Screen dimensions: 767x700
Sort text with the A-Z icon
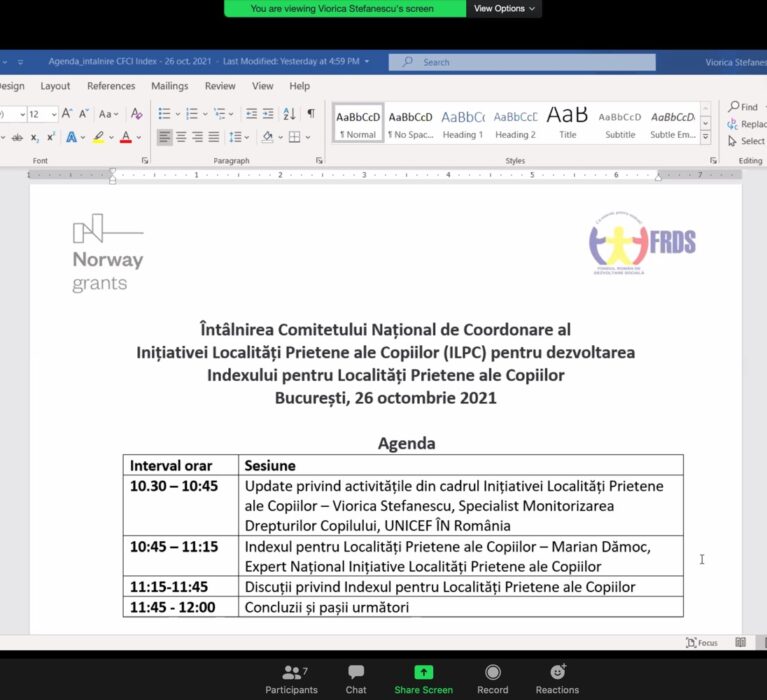[x=289, y=114]
